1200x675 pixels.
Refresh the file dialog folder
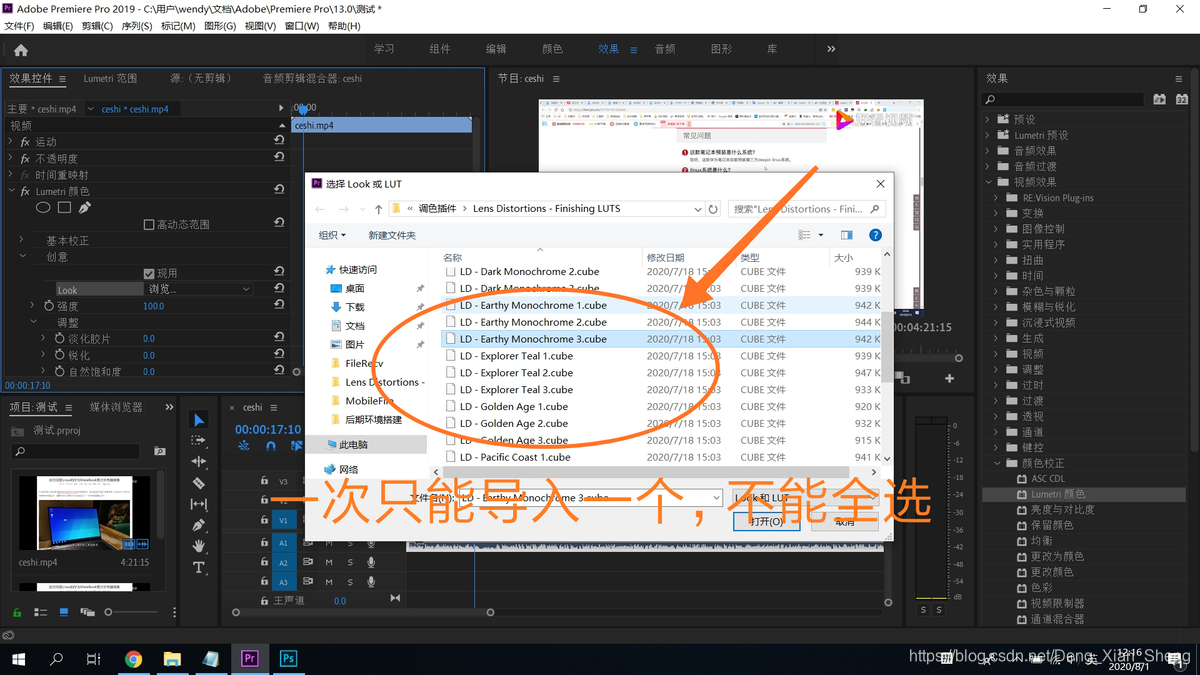click(x=713, y=209)
